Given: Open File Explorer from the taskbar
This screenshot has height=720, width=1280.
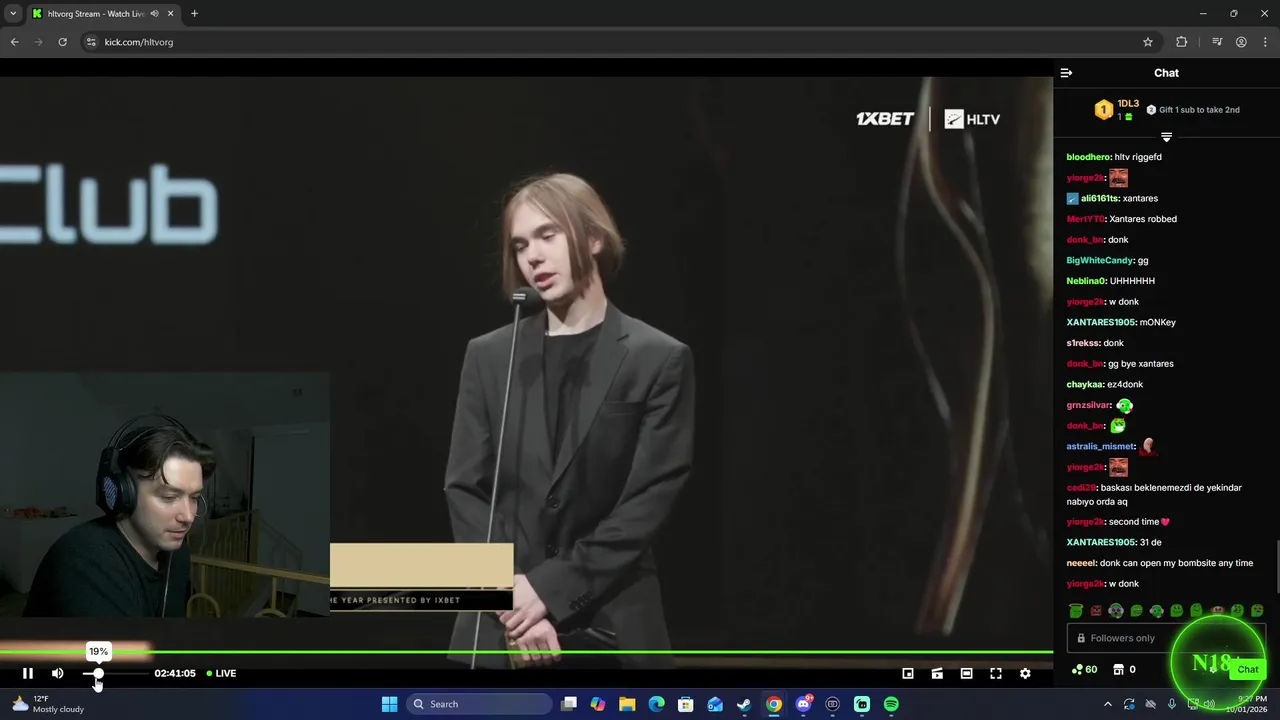Looking at the screenshot, I should 627,704.
